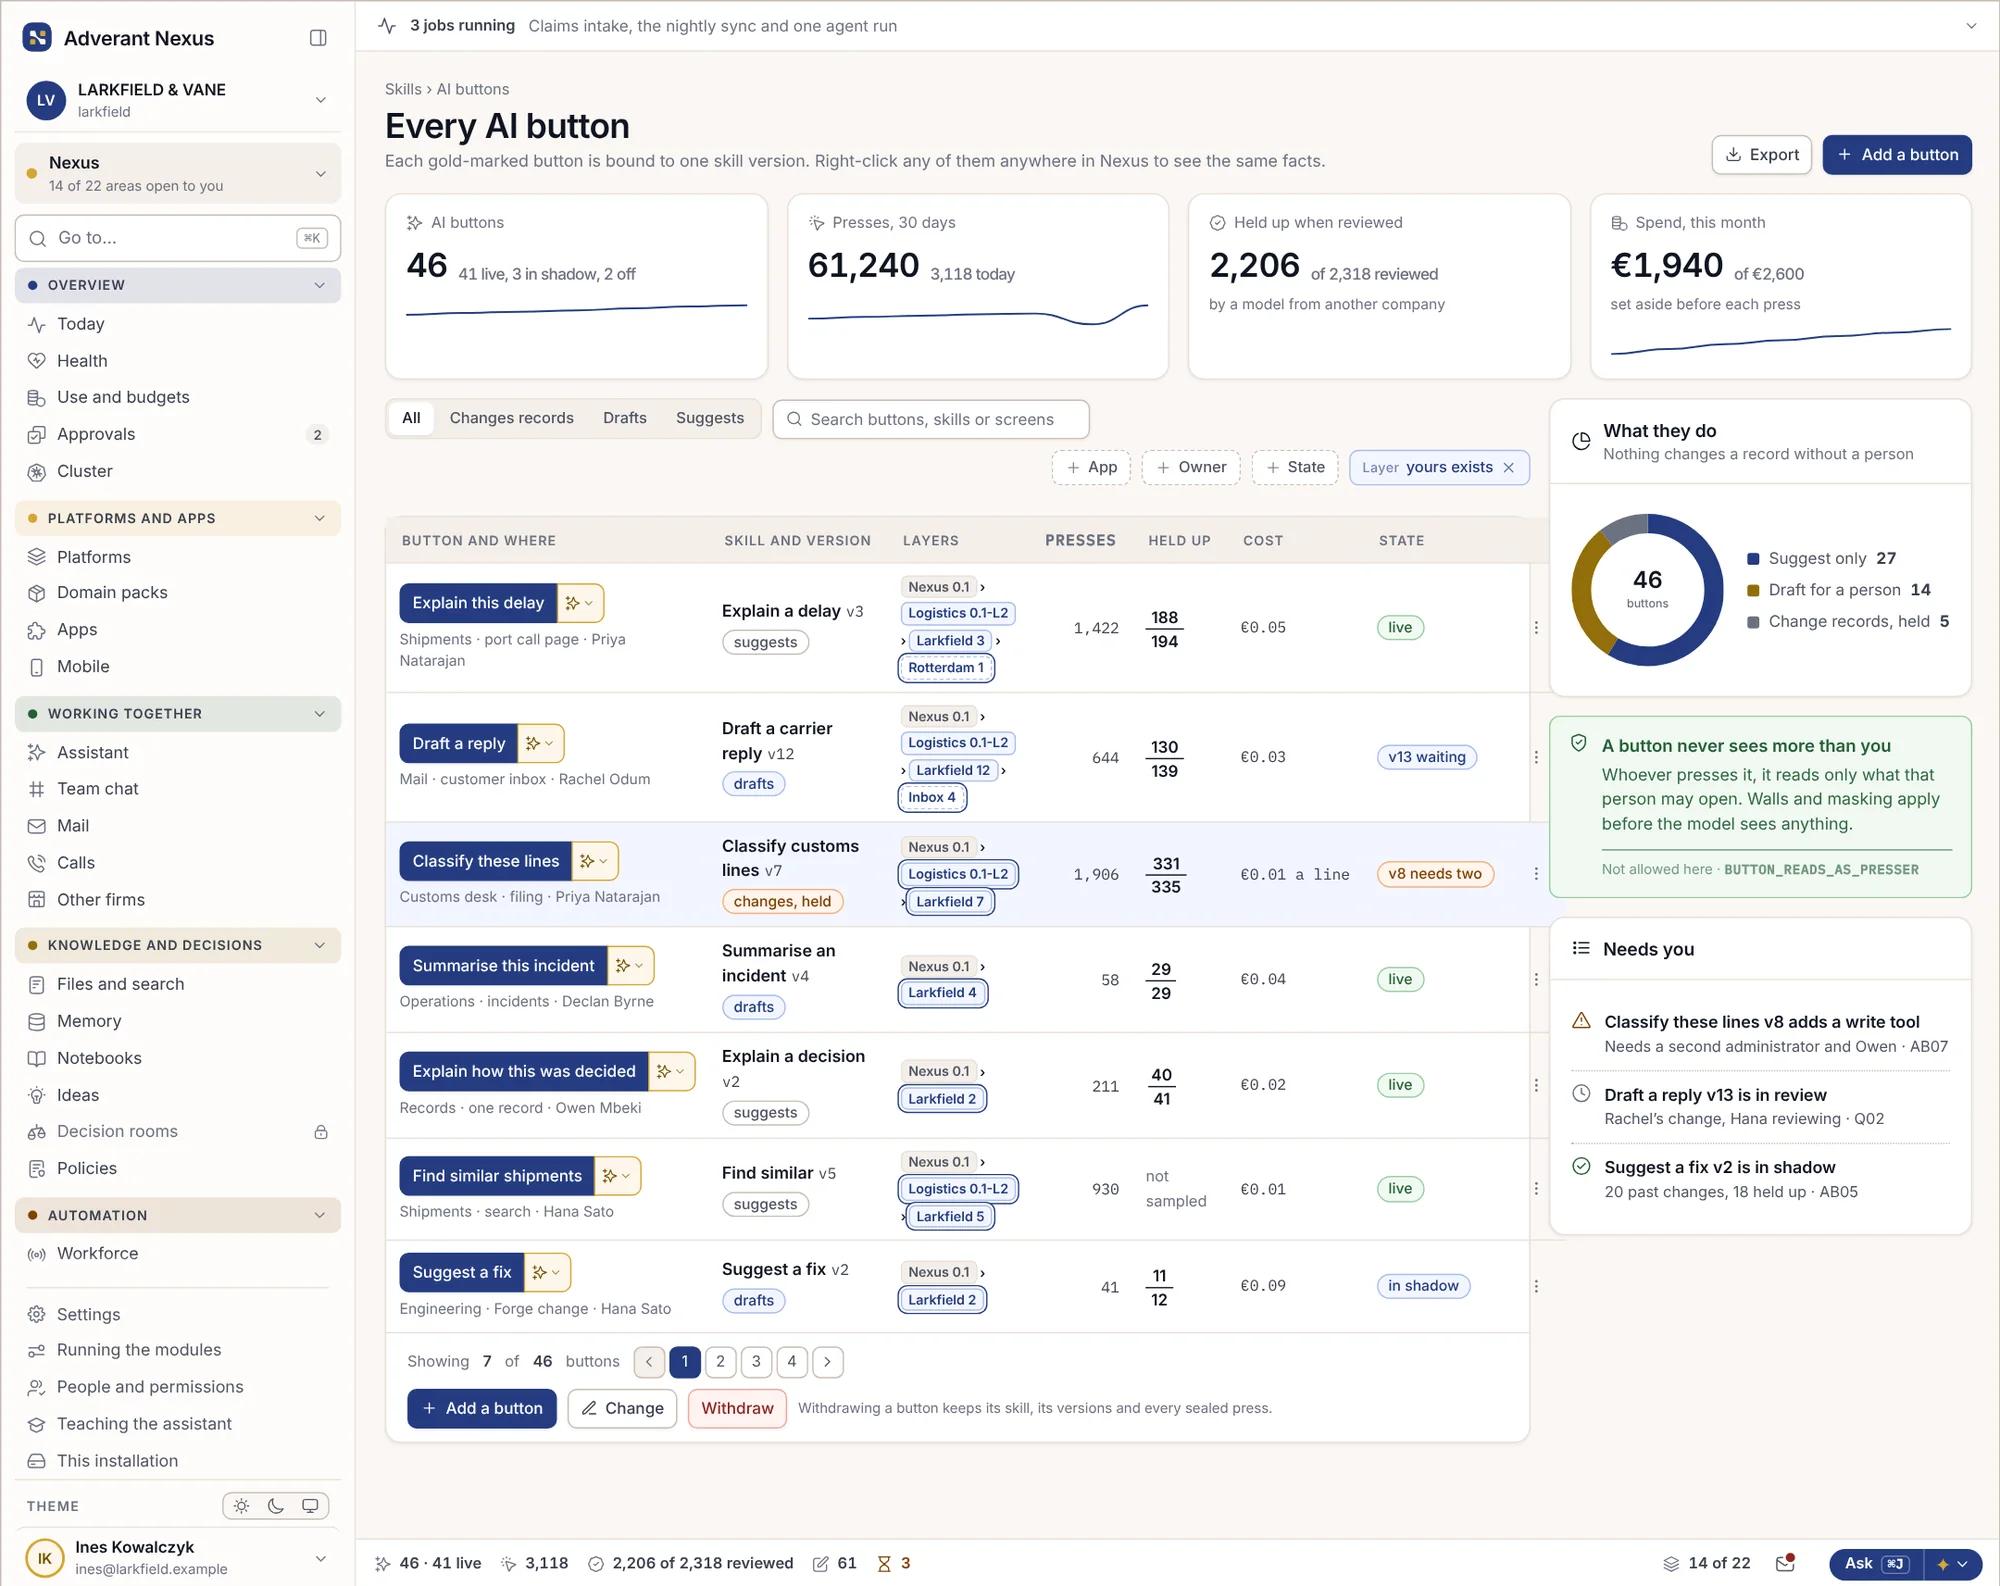
Task: Switch to the Drafts tab
Action: [x=624, y=418]
